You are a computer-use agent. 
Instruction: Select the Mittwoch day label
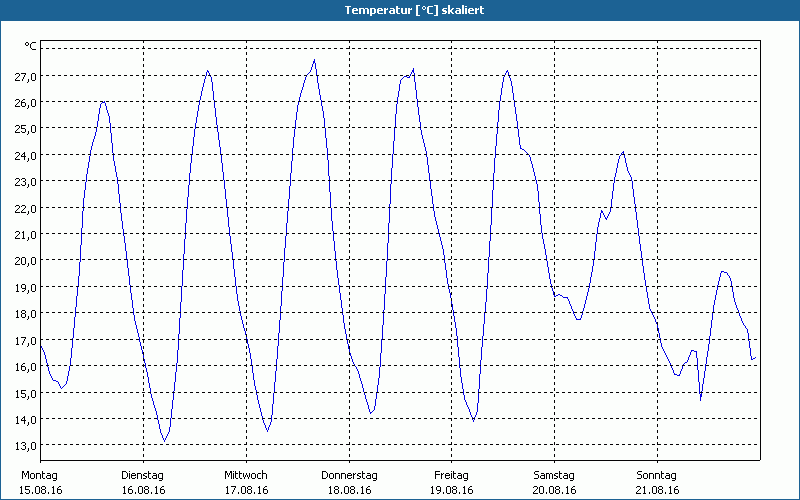tap(245, 475)
